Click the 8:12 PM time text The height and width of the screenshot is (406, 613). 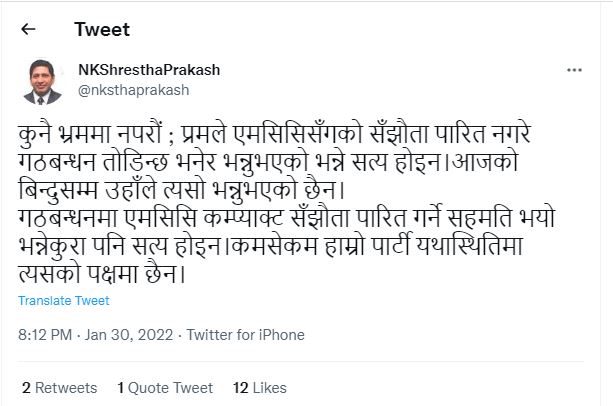coord(45,335)
